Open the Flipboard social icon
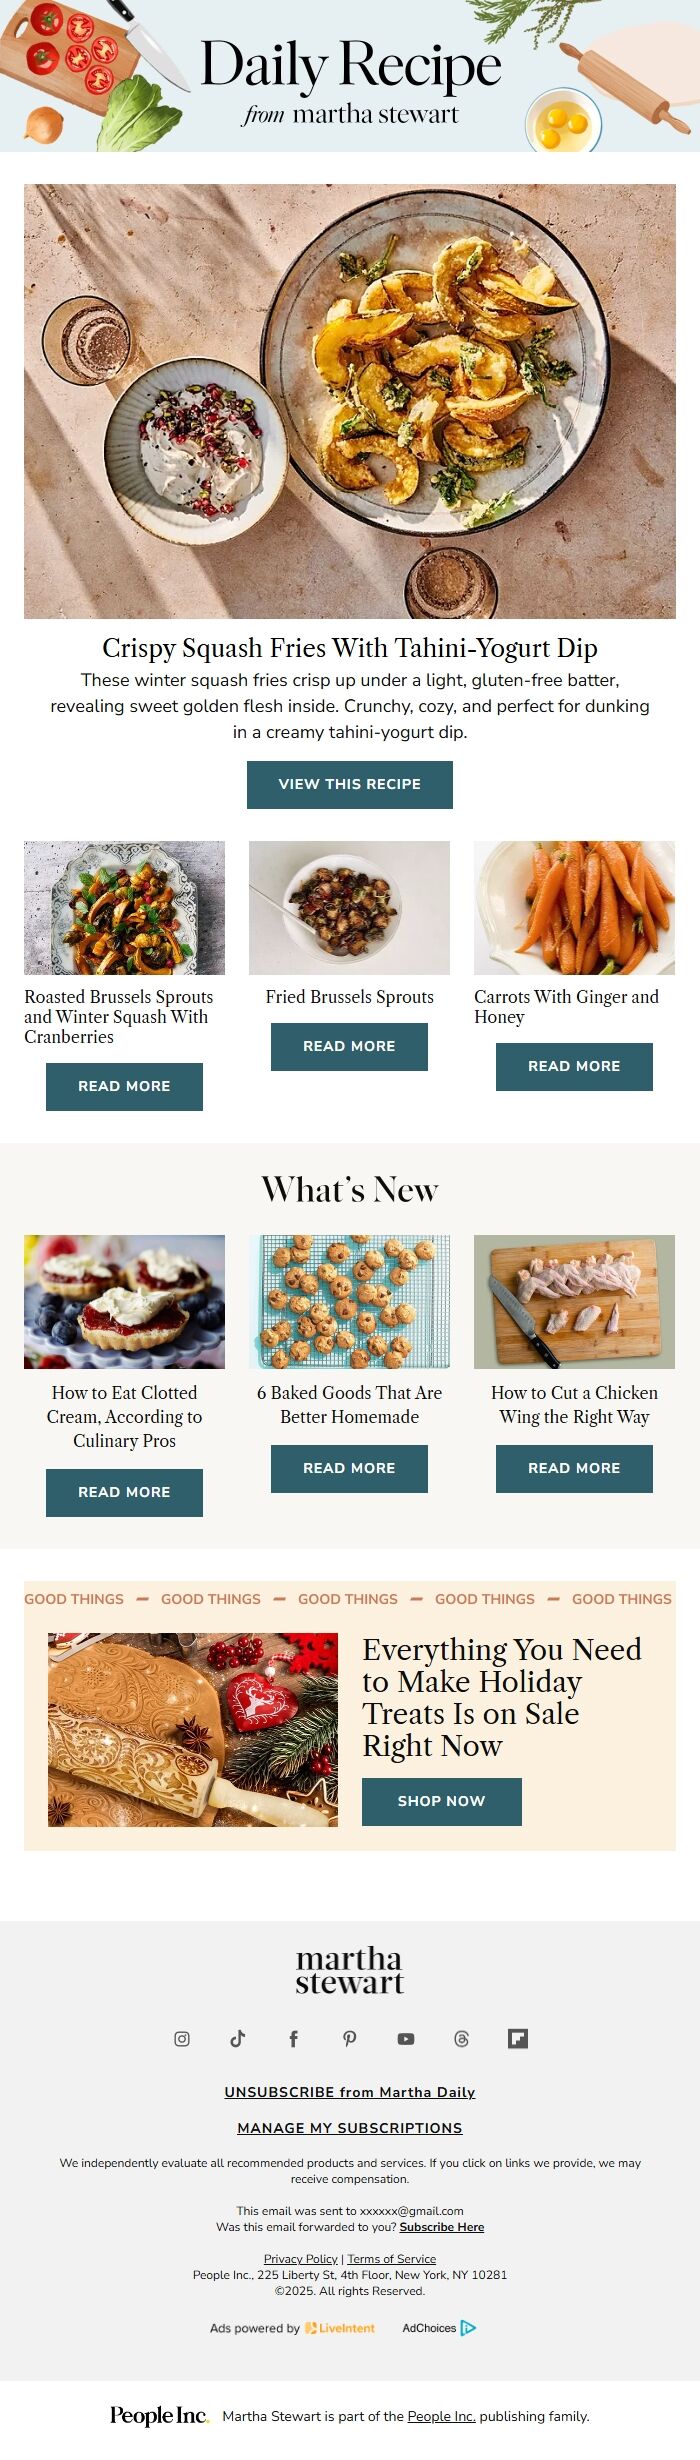 [x=517, y=2038]
